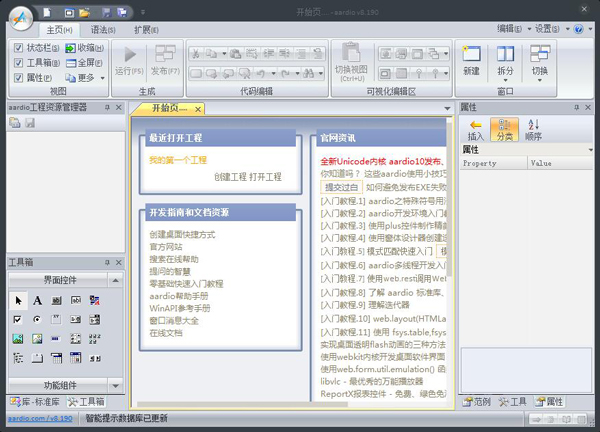Click the blue help question mark icon
600x432 pixels.
578,29
